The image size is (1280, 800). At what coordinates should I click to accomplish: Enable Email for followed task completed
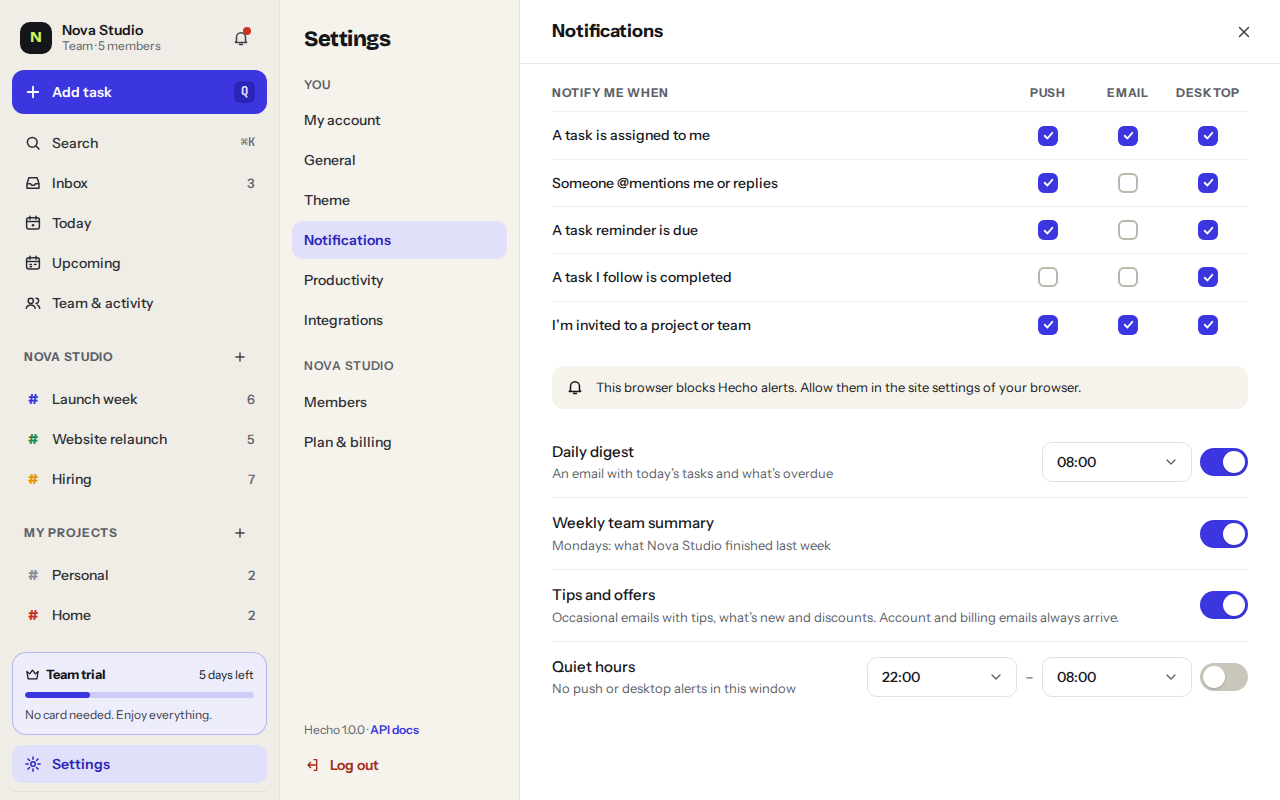click(x=1128, y=277)
